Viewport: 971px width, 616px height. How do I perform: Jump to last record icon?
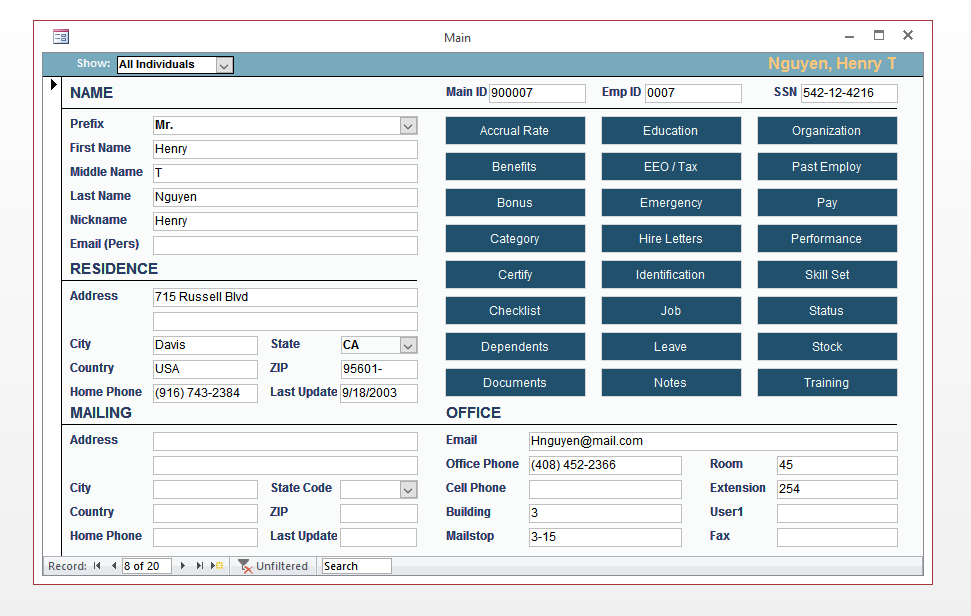click(199, 566)
